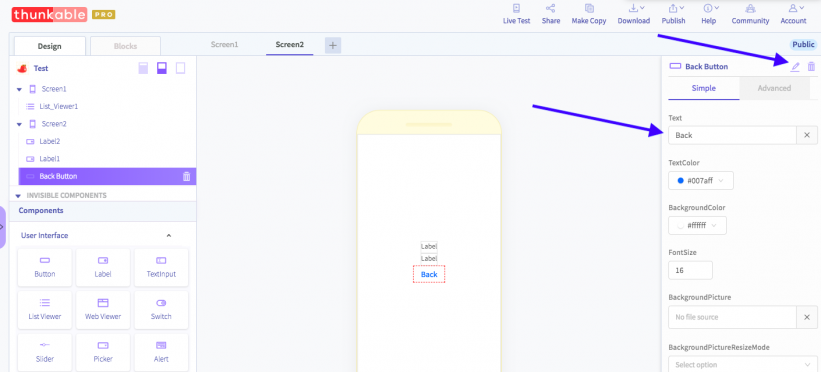
Task: Click the Test project icon
Action: [23, 69]
